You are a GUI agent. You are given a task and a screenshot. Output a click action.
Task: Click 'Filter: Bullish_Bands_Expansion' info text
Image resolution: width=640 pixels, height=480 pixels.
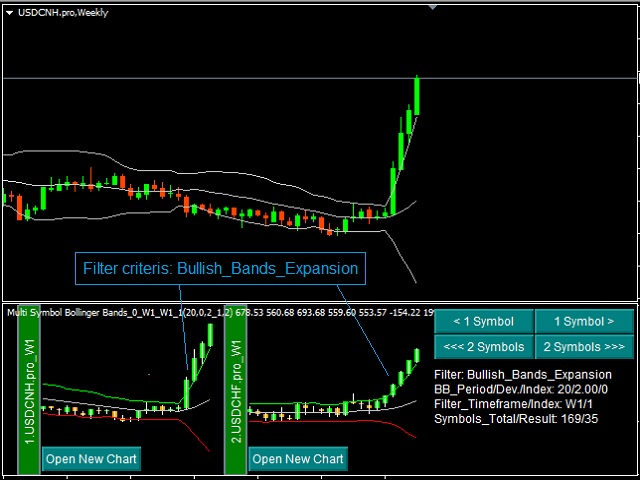tap(523, 375)
